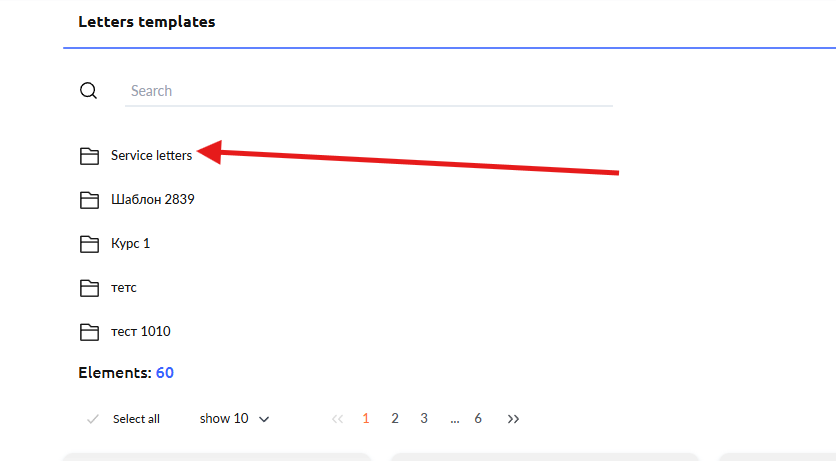The image size is (836, 461).
Task: Select page 1 in pagination
Action: 366,419
